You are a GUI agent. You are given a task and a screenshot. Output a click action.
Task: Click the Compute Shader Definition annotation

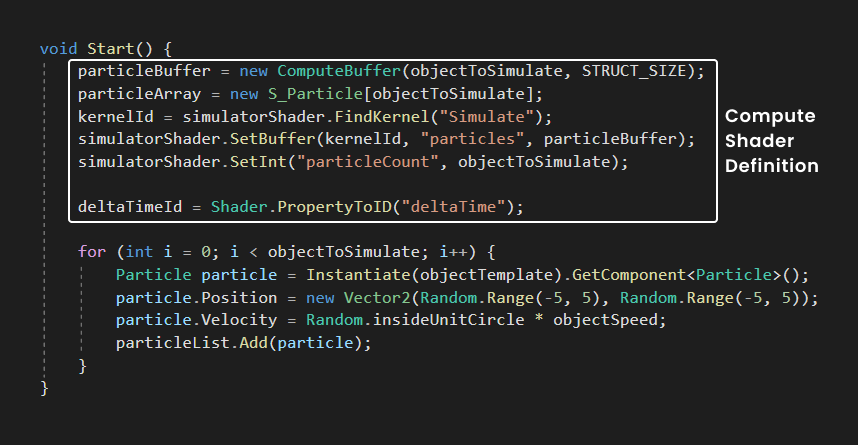[x=771, y=141]
